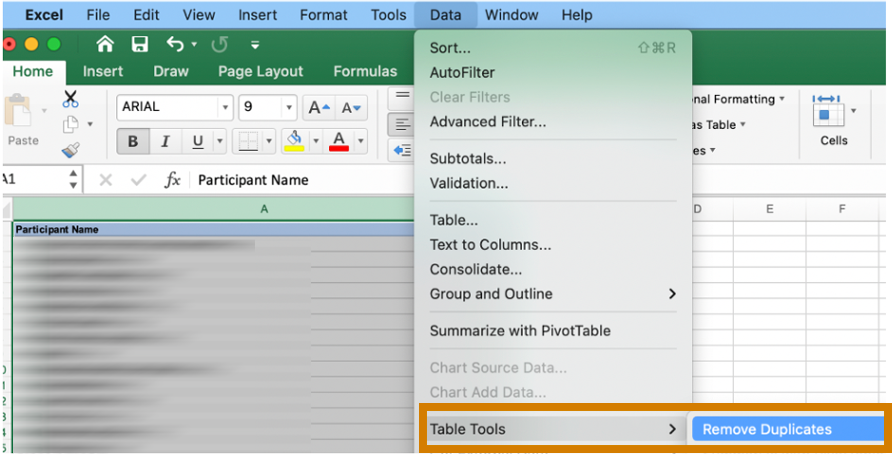This screenshot has height=458, width=893.
Task: Select the Home ribbon tab
Action: pyautogui.click(x=33, y=71)
